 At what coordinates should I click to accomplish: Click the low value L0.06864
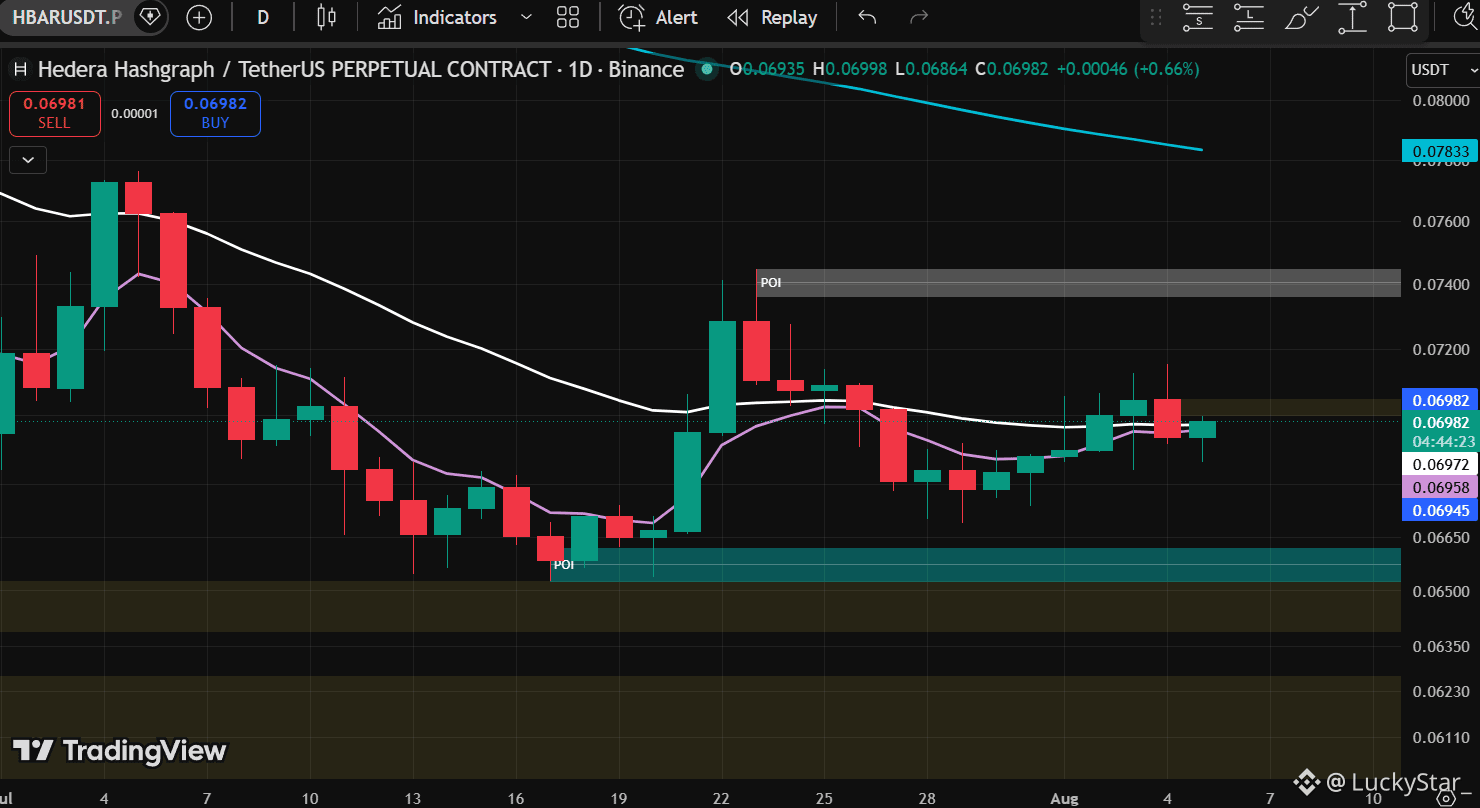[x=929, y=69]
